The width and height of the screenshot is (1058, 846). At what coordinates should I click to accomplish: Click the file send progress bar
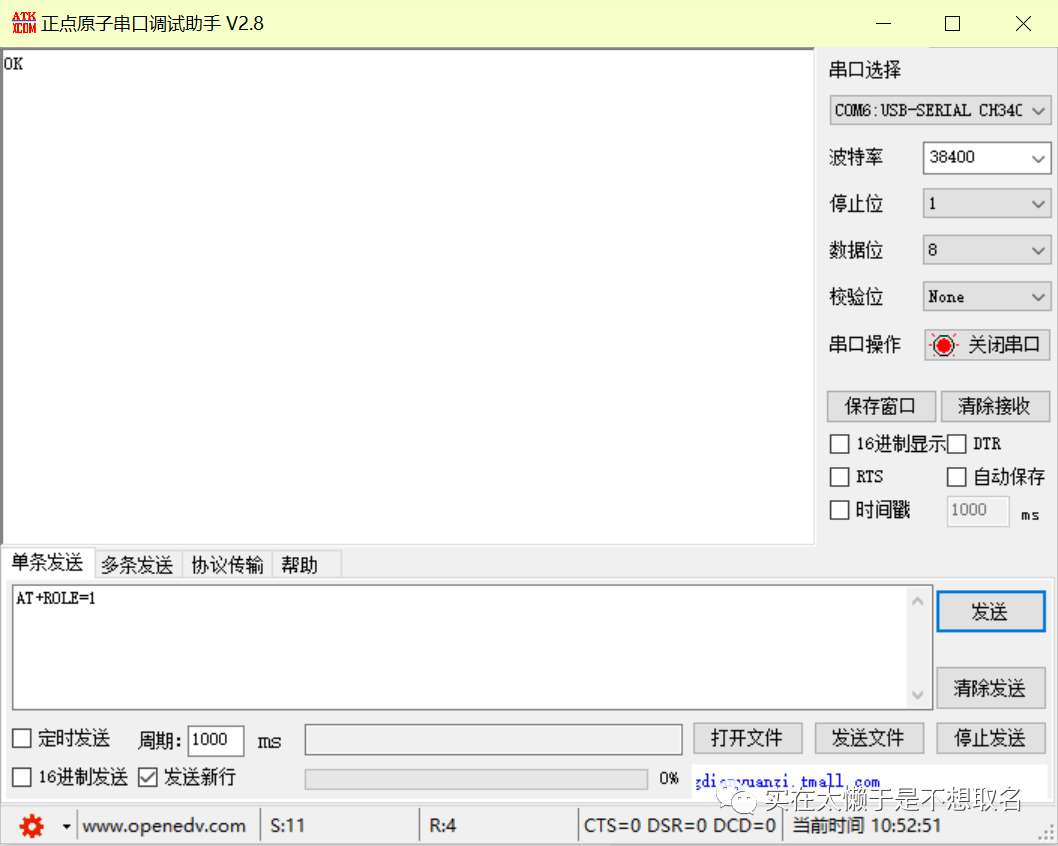[476, 778]
